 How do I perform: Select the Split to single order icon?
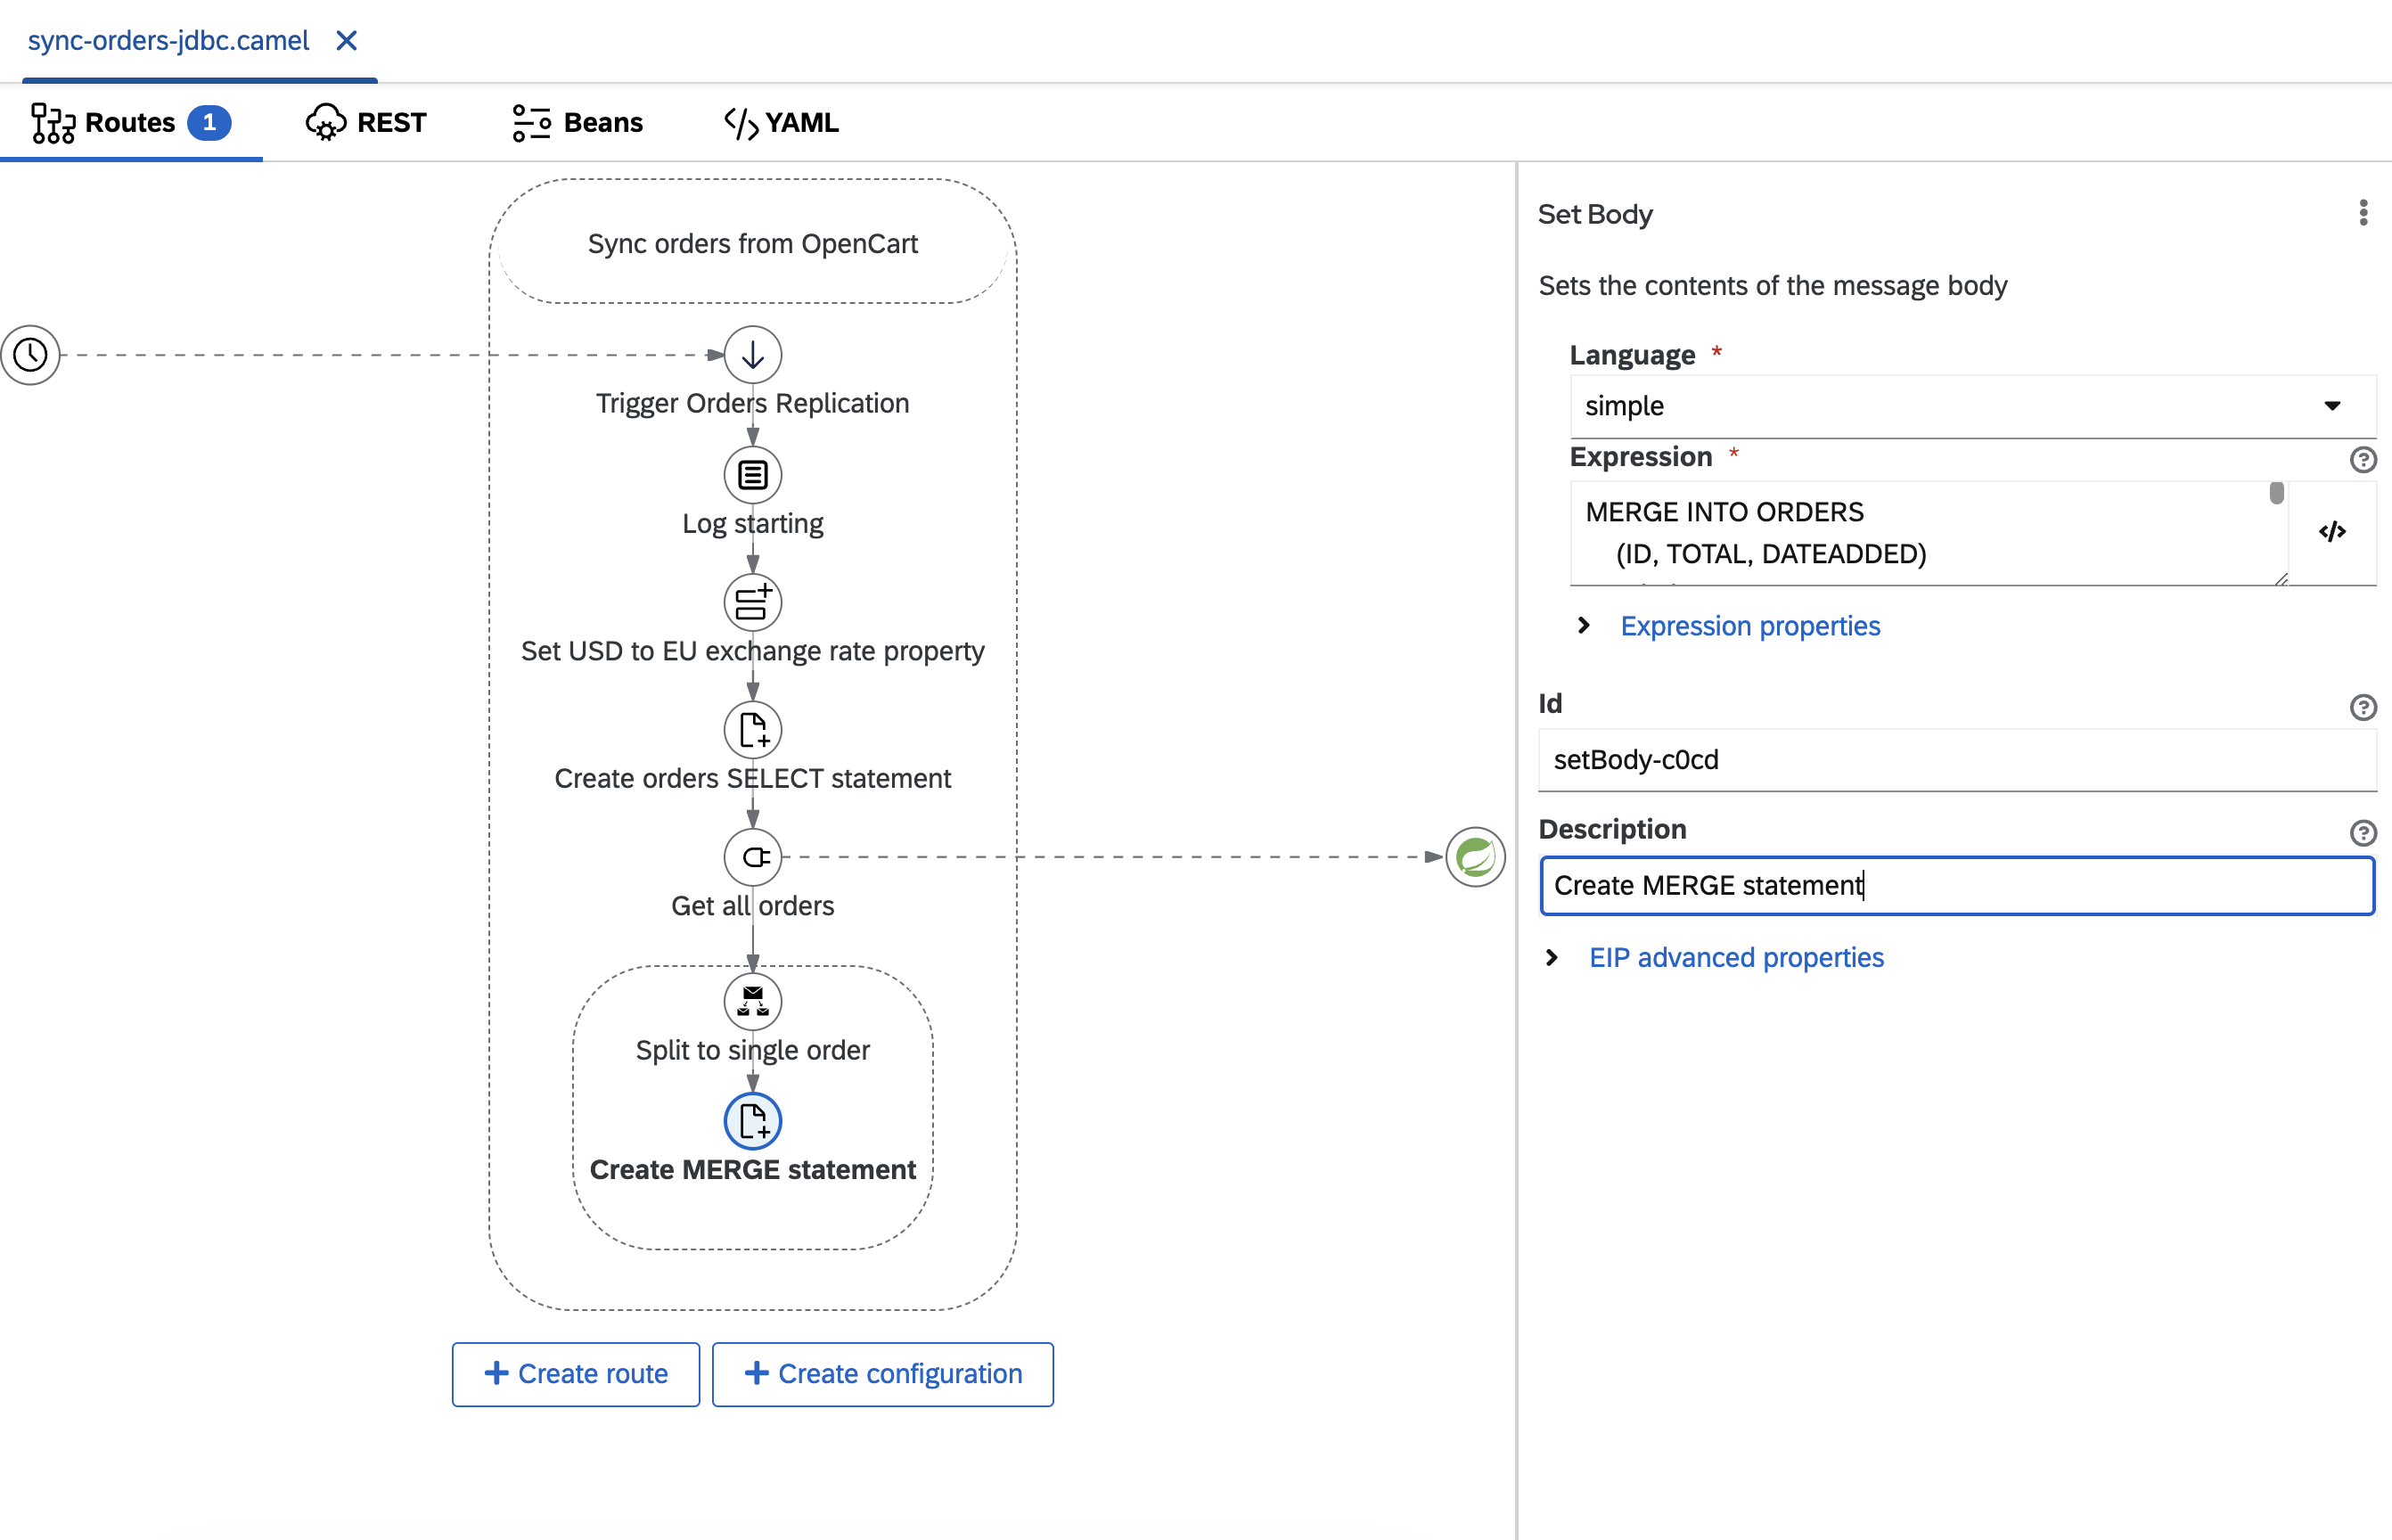point(752,1001)
